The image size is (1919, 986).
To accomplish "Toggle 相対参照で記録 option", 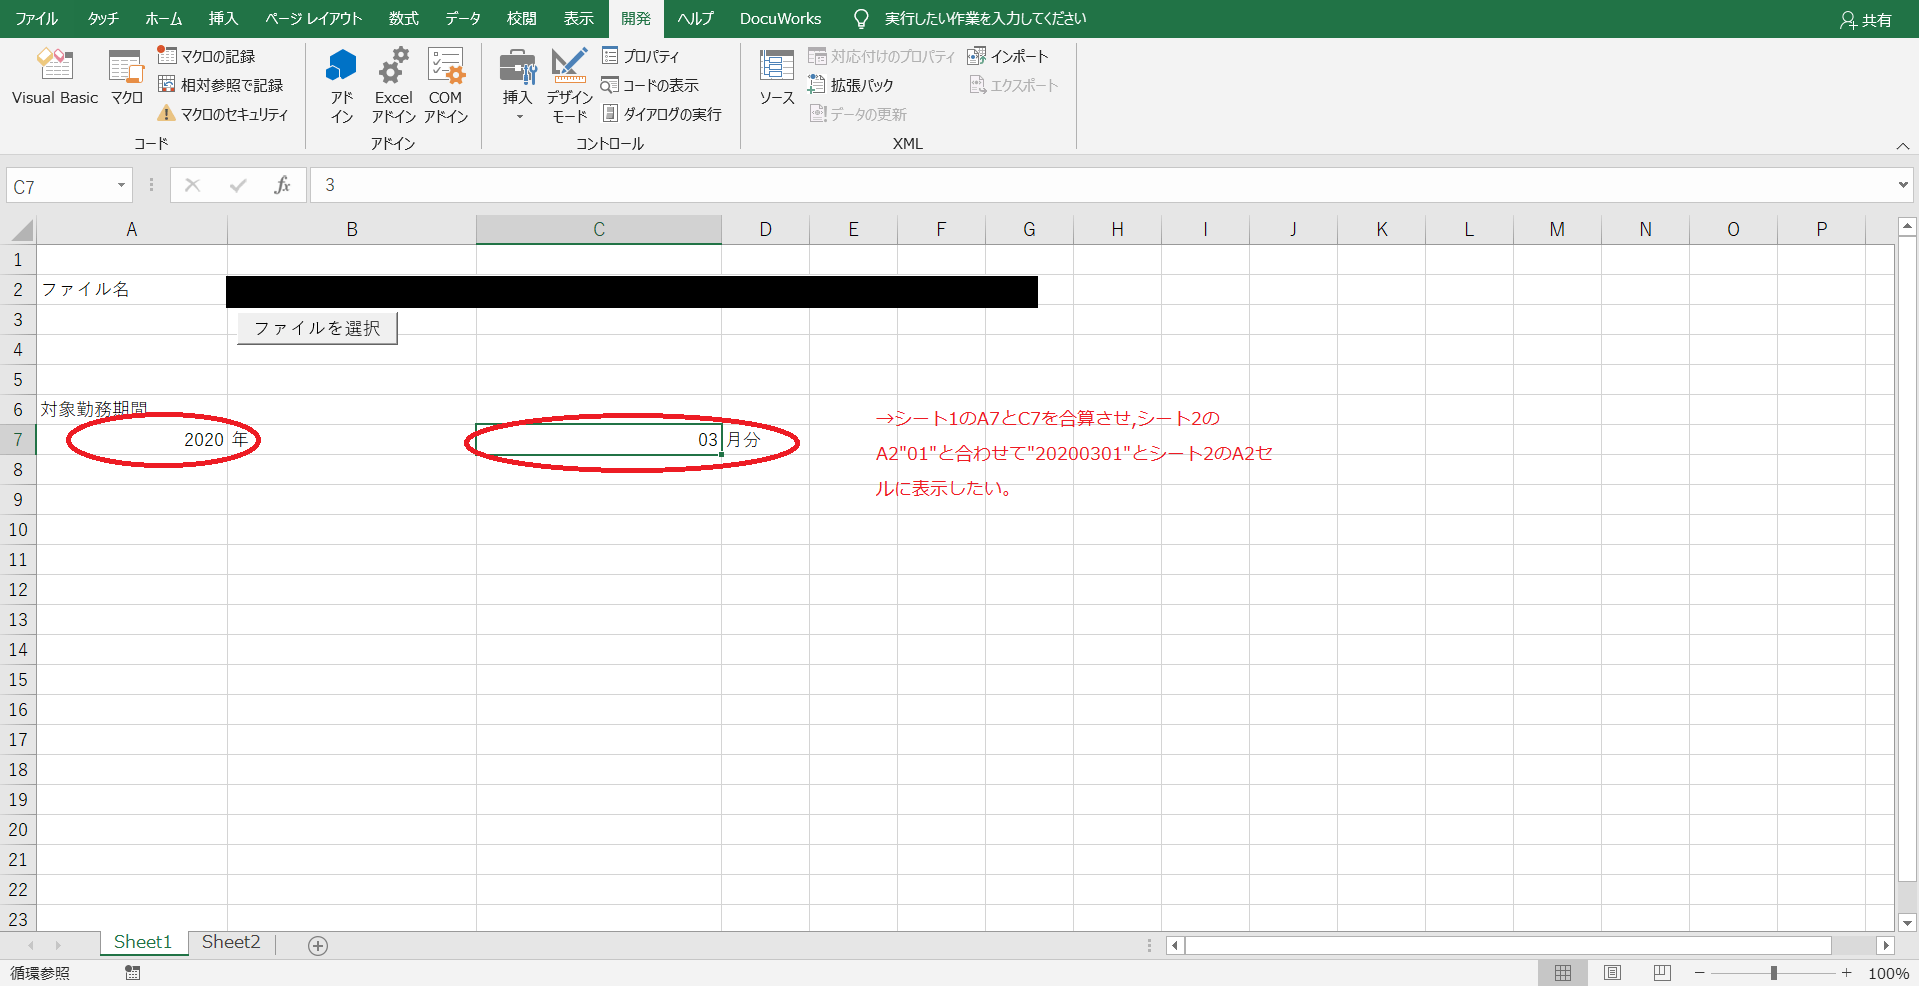I will [x=220, y=85].
